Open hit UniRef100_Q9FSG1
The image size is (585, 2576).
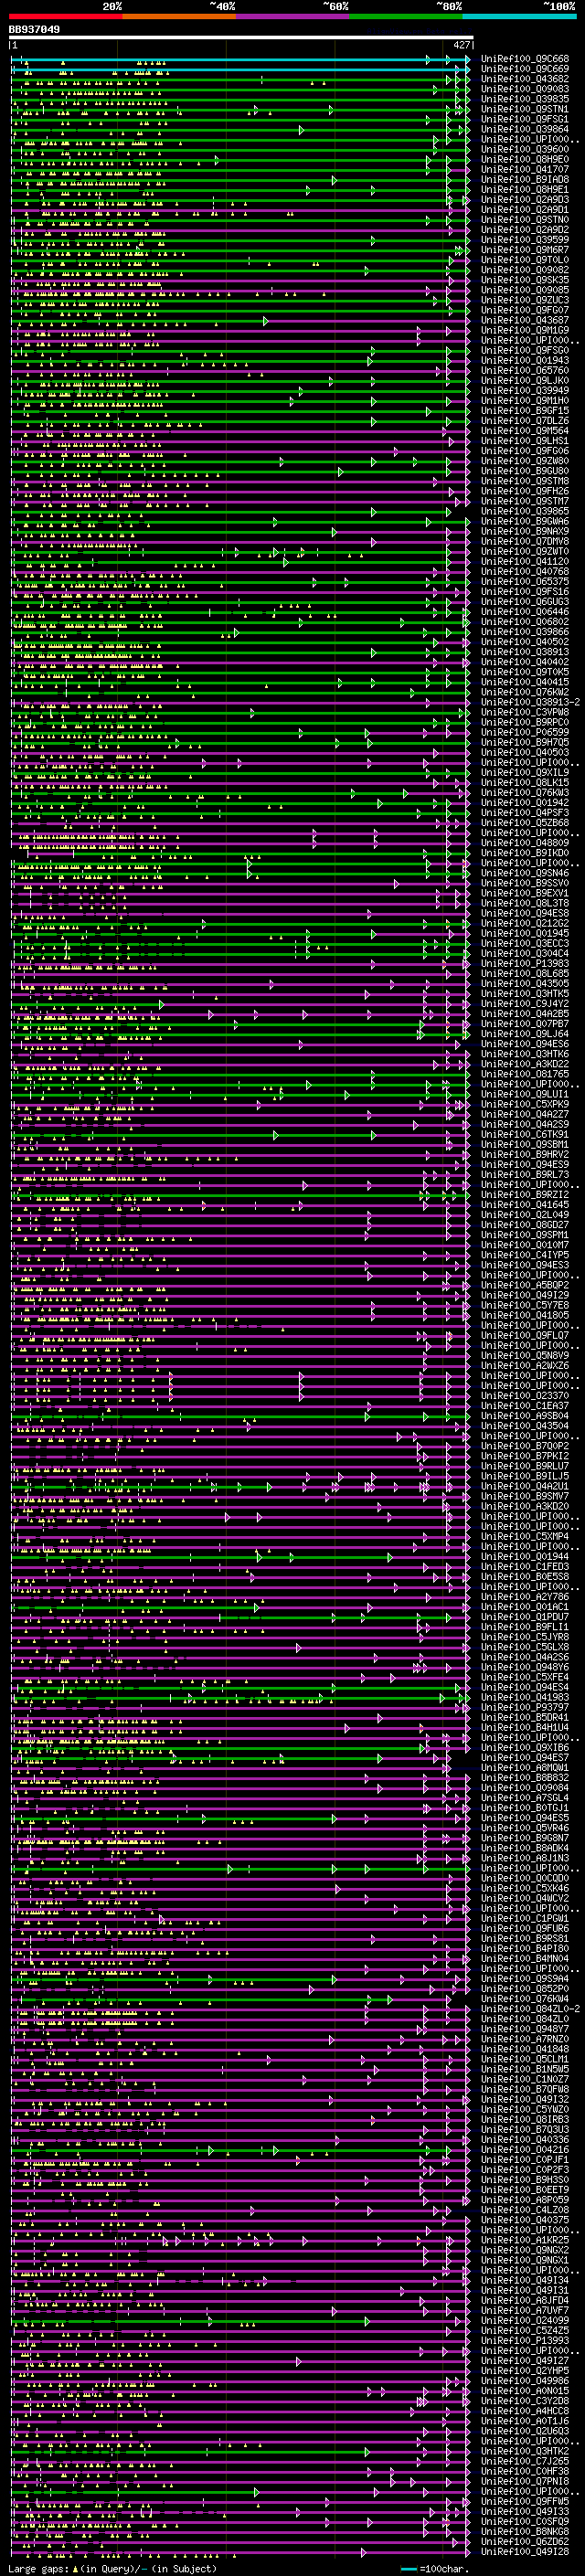(524, 119)
